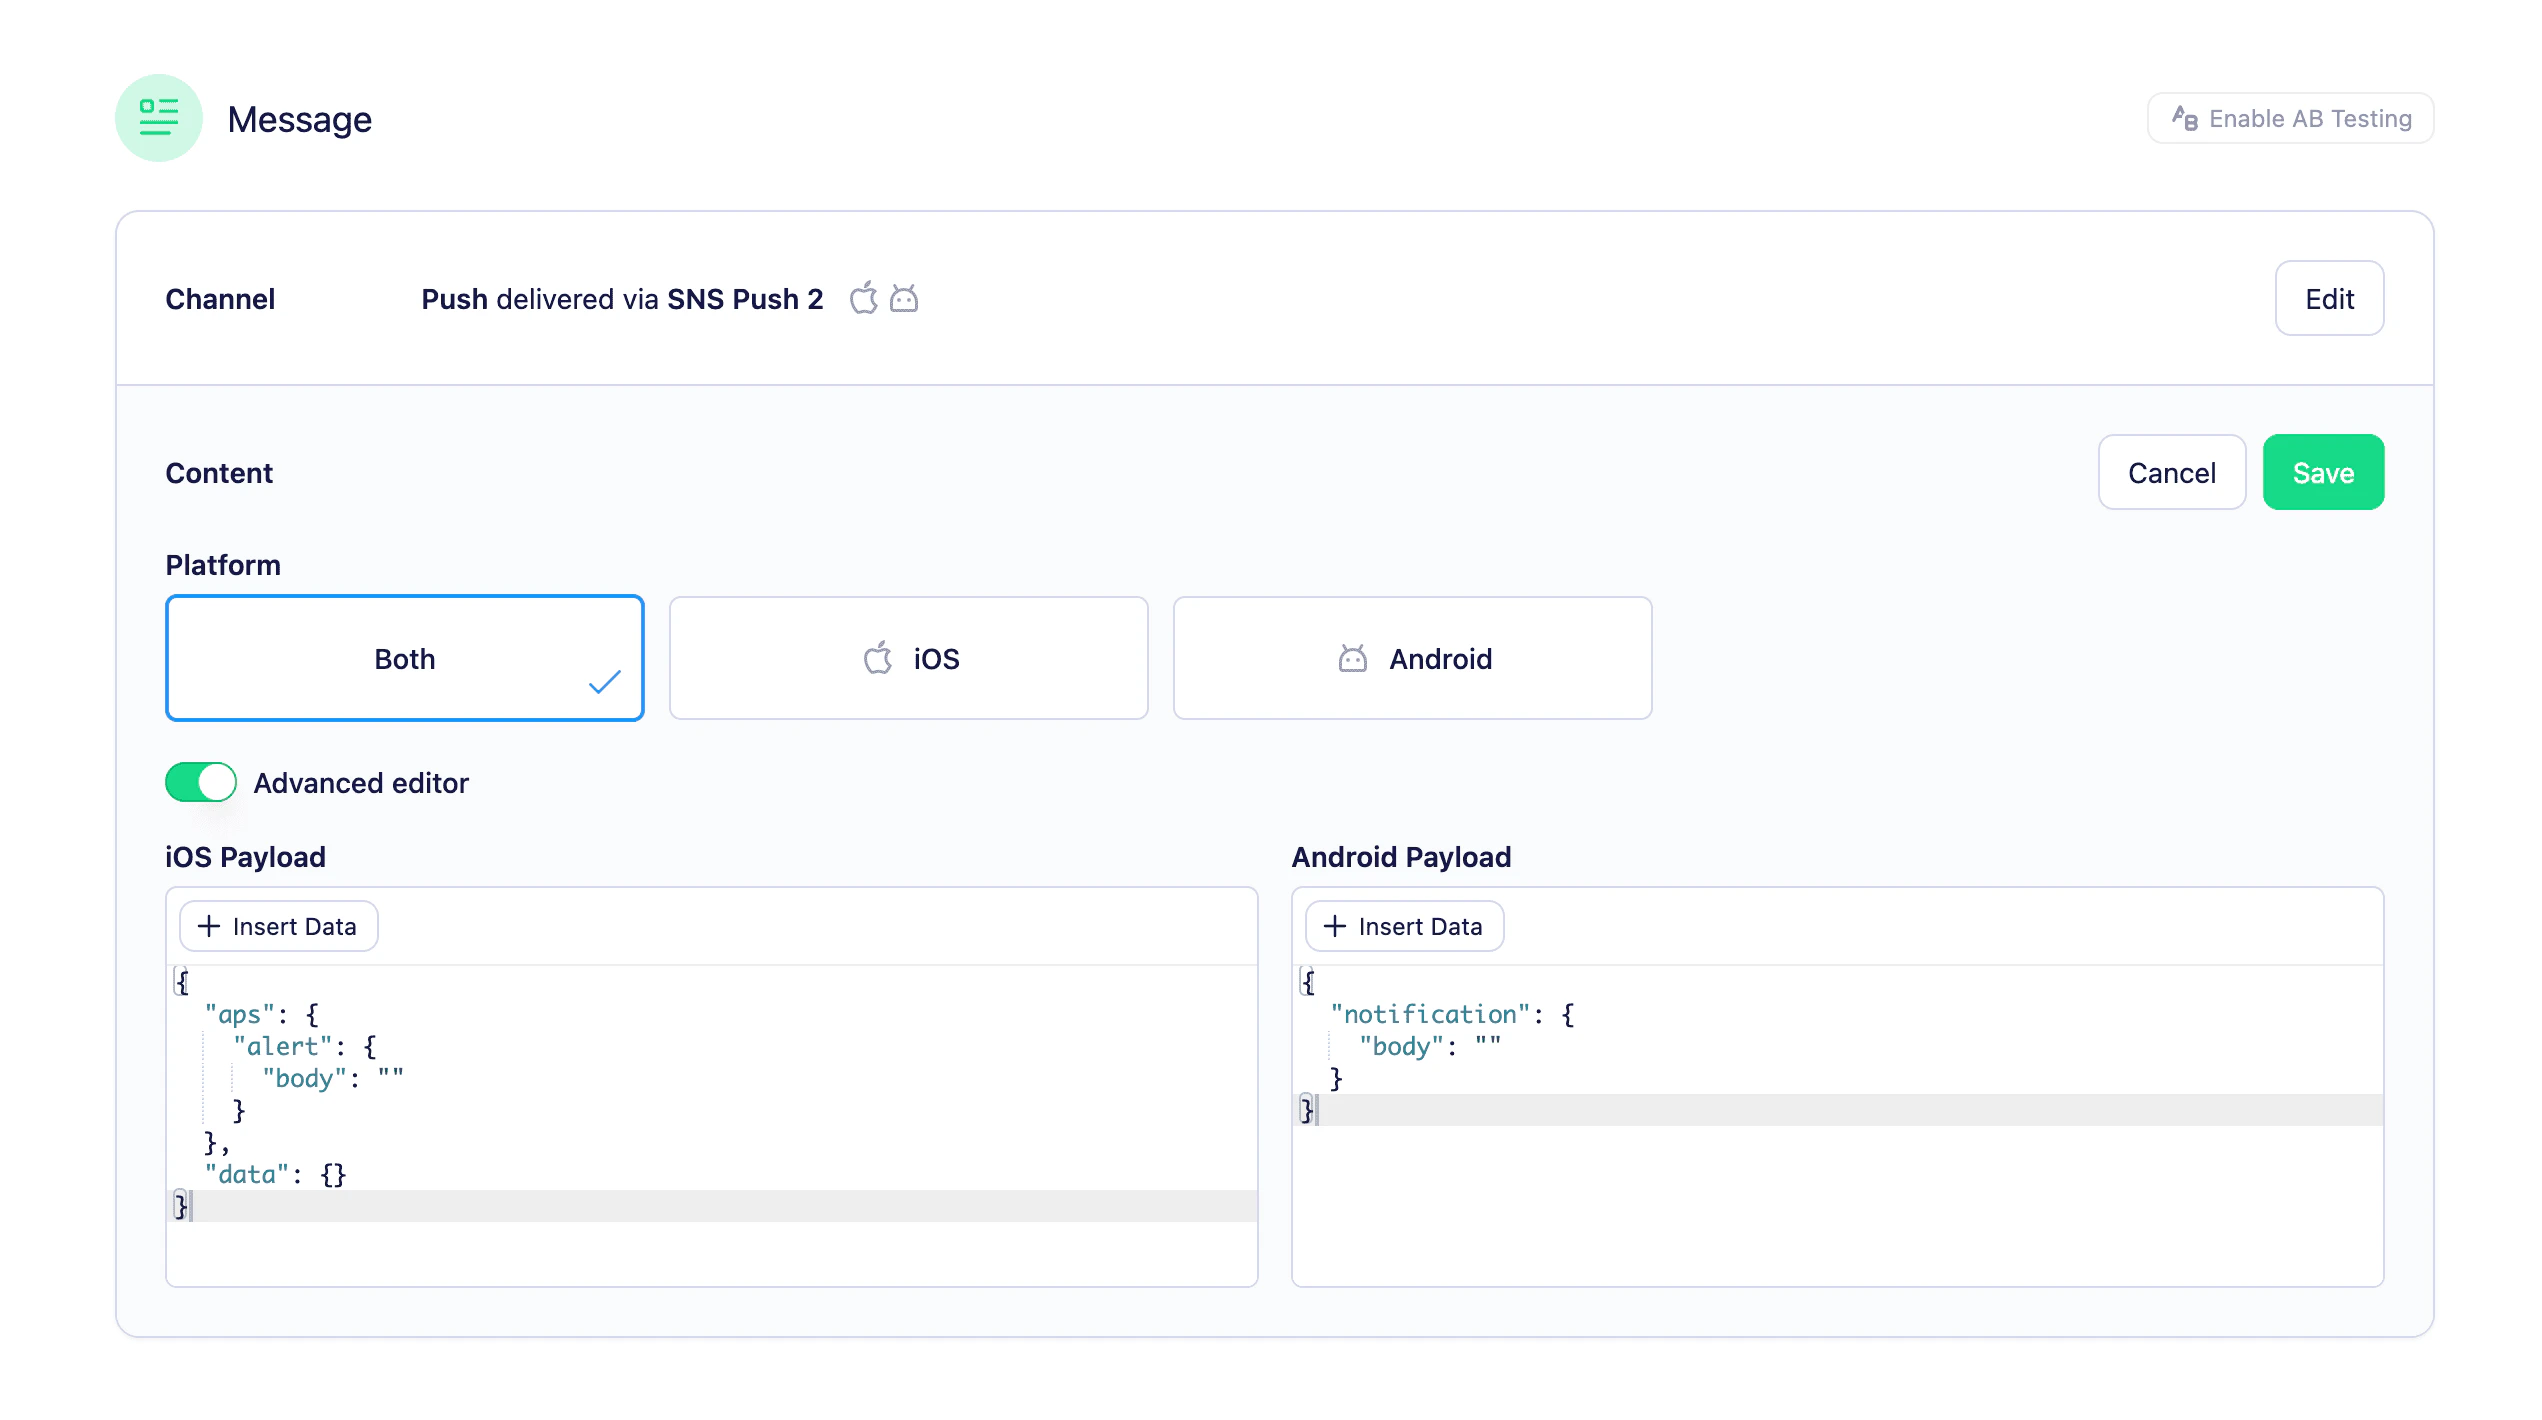The image size is (2542, 1420).
Task: Click the Android Payload label
Action: click(1401, 857)
